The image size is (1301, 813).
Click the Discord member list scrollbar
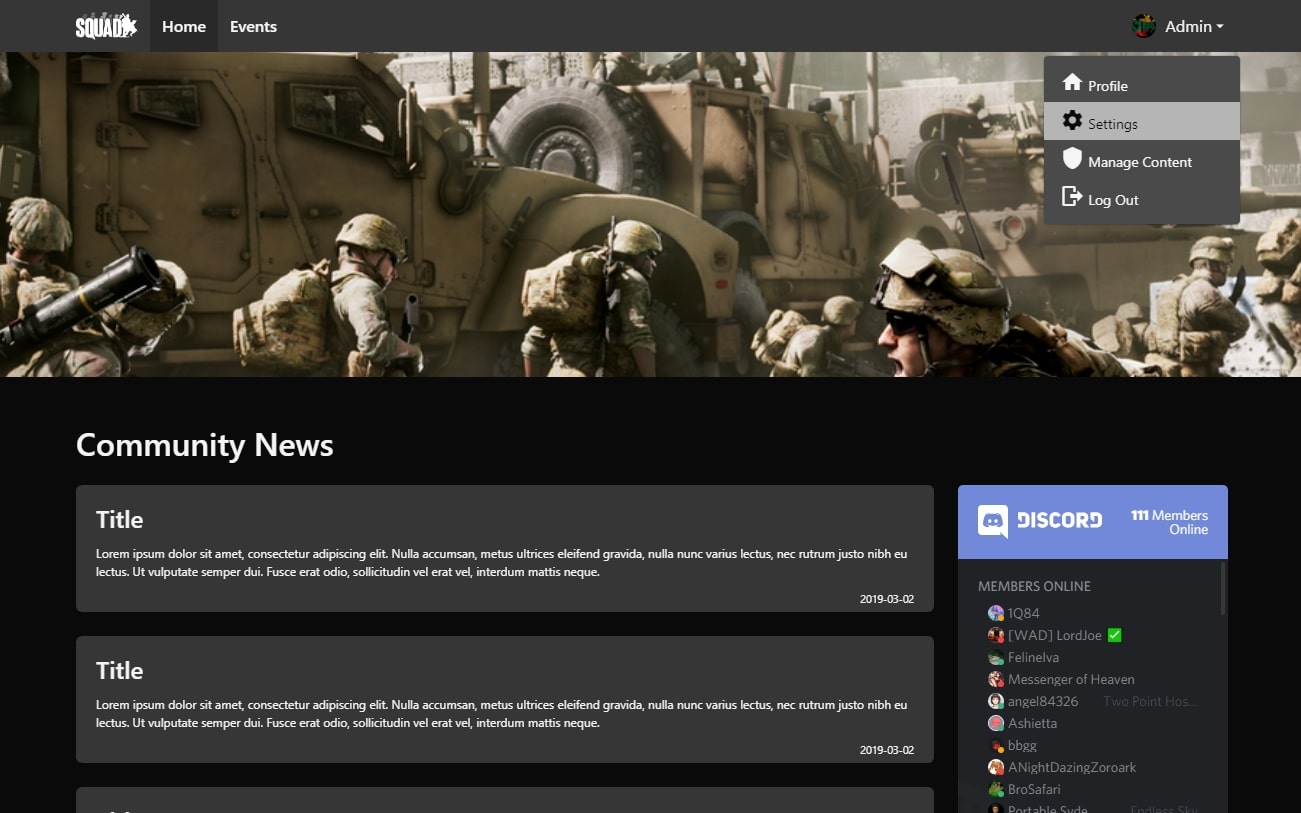pos(1222,588)
